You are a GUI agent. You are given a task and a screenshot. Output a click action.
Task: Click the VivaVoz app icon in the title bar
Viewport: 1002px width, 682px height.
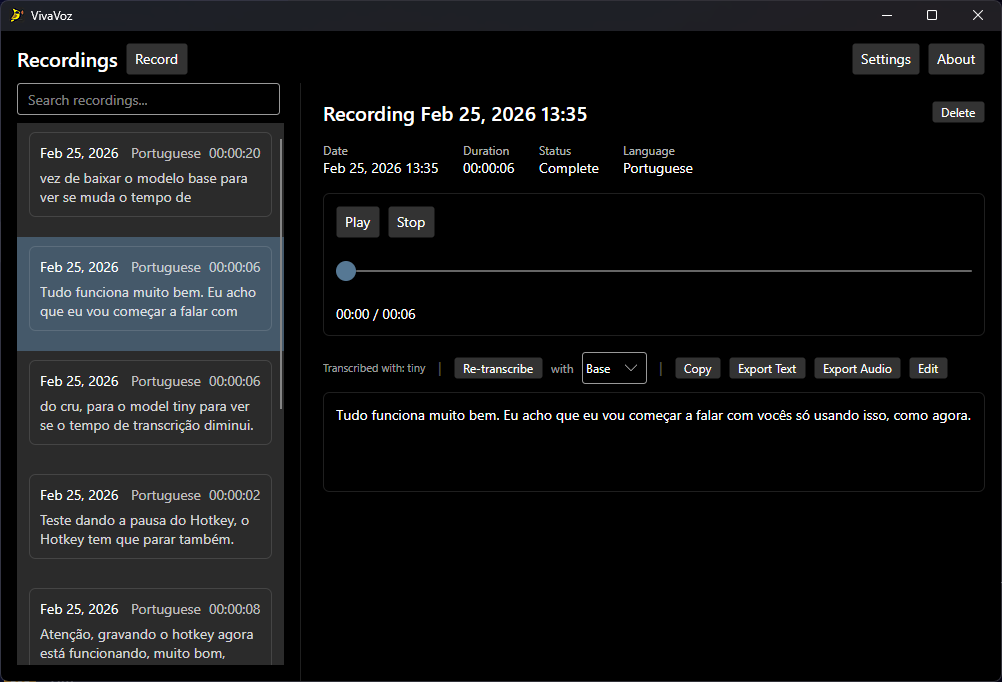coord(18,15)
